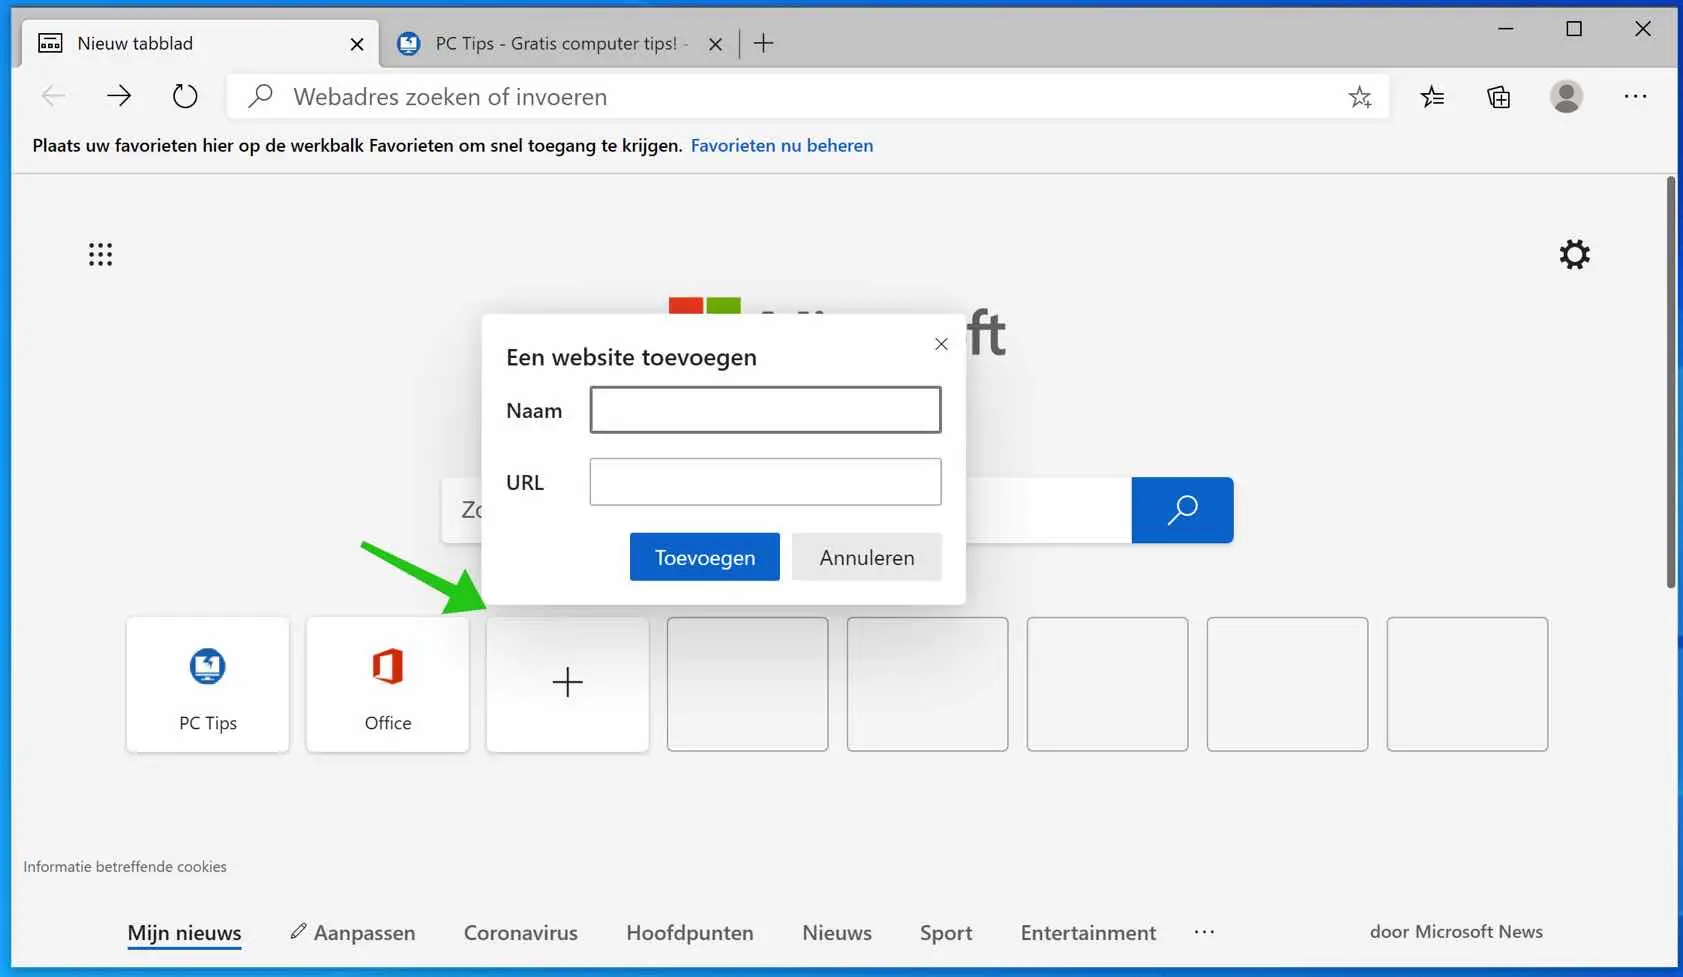Go forward with the forward arrow
This screenshot has height=977, width=1683.
tap(119, 96)
